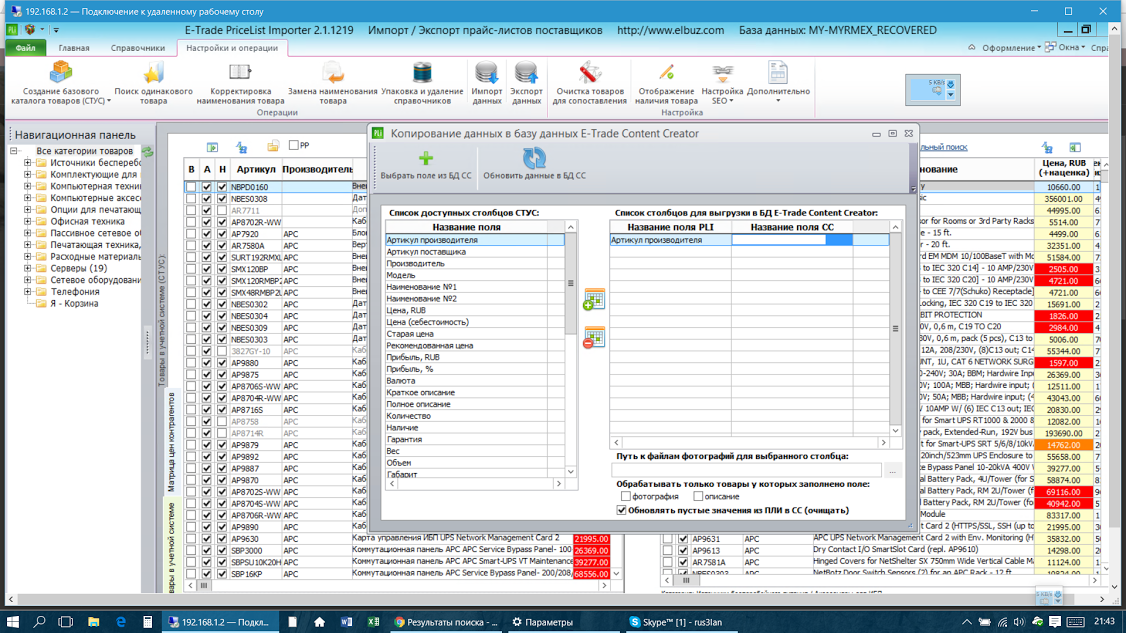Toggle column В checkbox for SBP3000 row
The image size is (1126, 633).
(191, 550)
